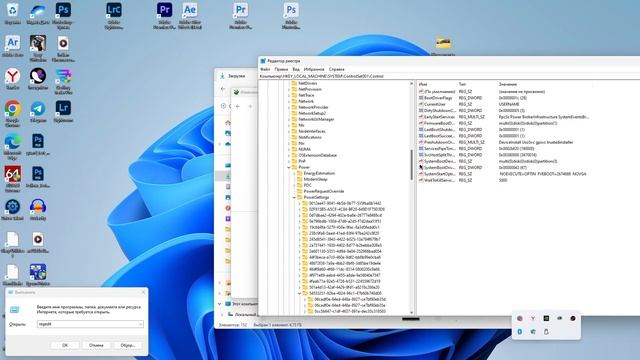The height and width of the screenshot is (360, 640).
Task: Select ModernSleep key in tree
Action: tap(316, 179)
